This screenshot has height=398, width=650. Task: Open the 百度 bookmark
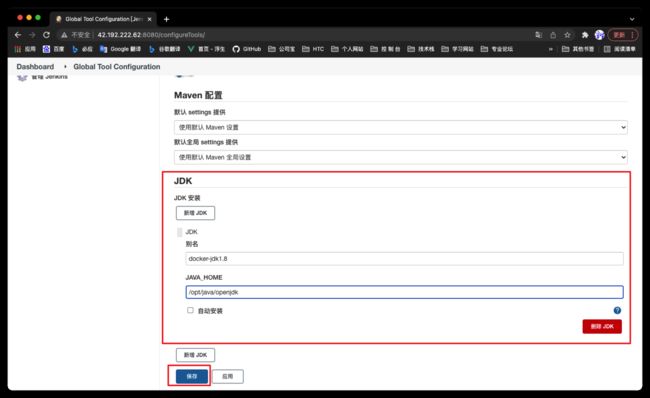(53, 49)
